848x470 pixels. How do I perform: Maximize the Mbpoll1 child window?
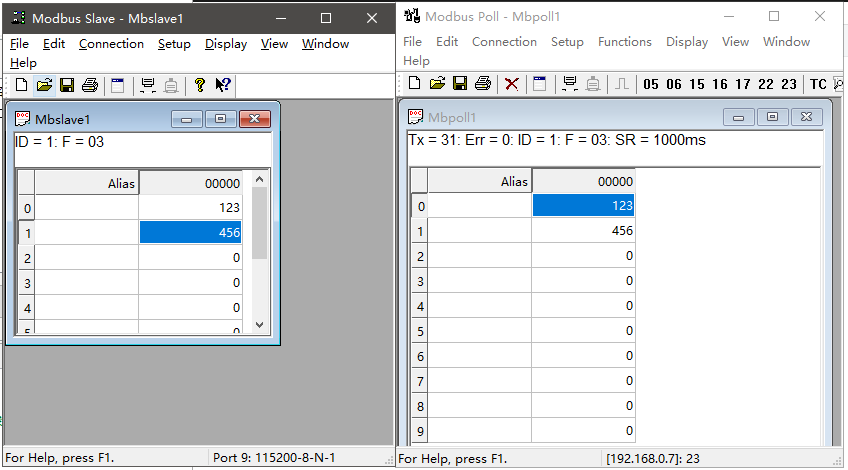coord(771,117)
